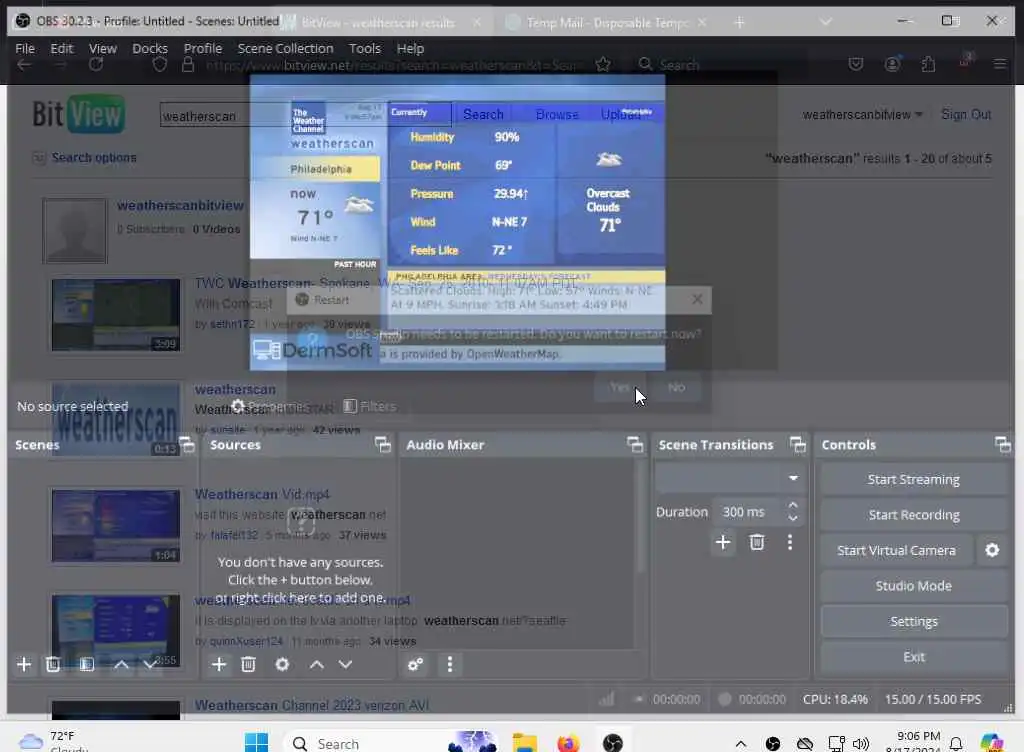Open the Scene Collection menu
Image resolution: width=1024 pixels, height=752 pixels.
click(x=285, y=48)
